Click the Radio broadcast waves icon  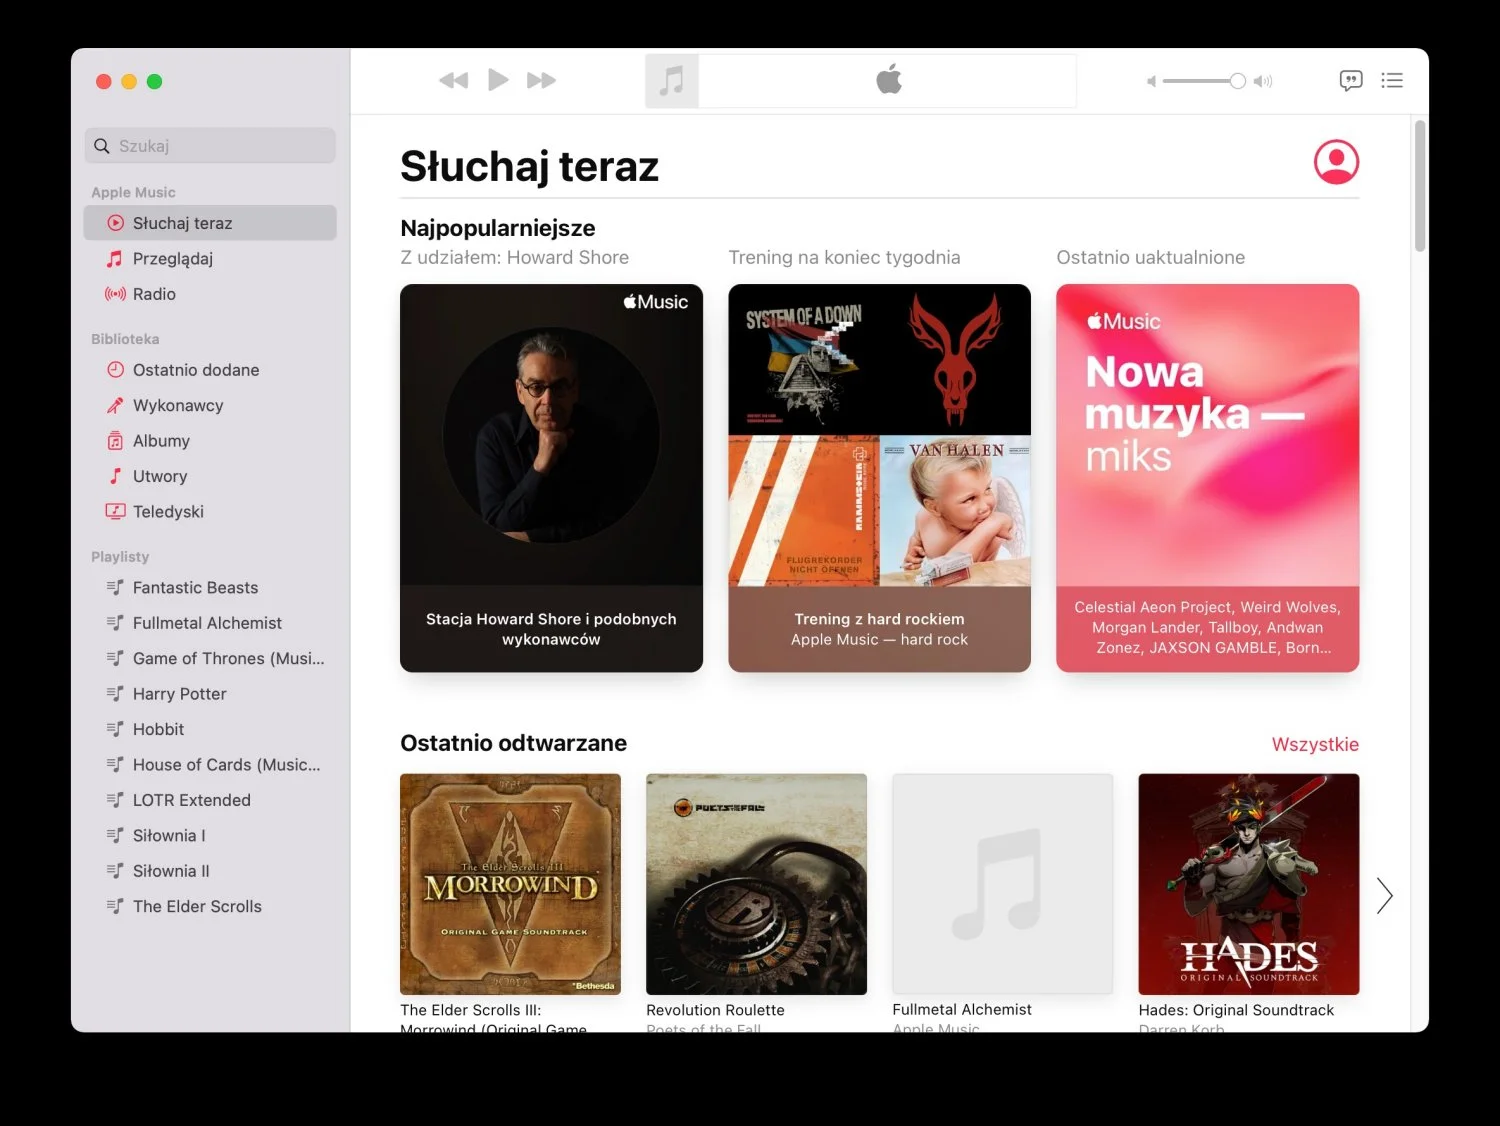pos(115,294)
